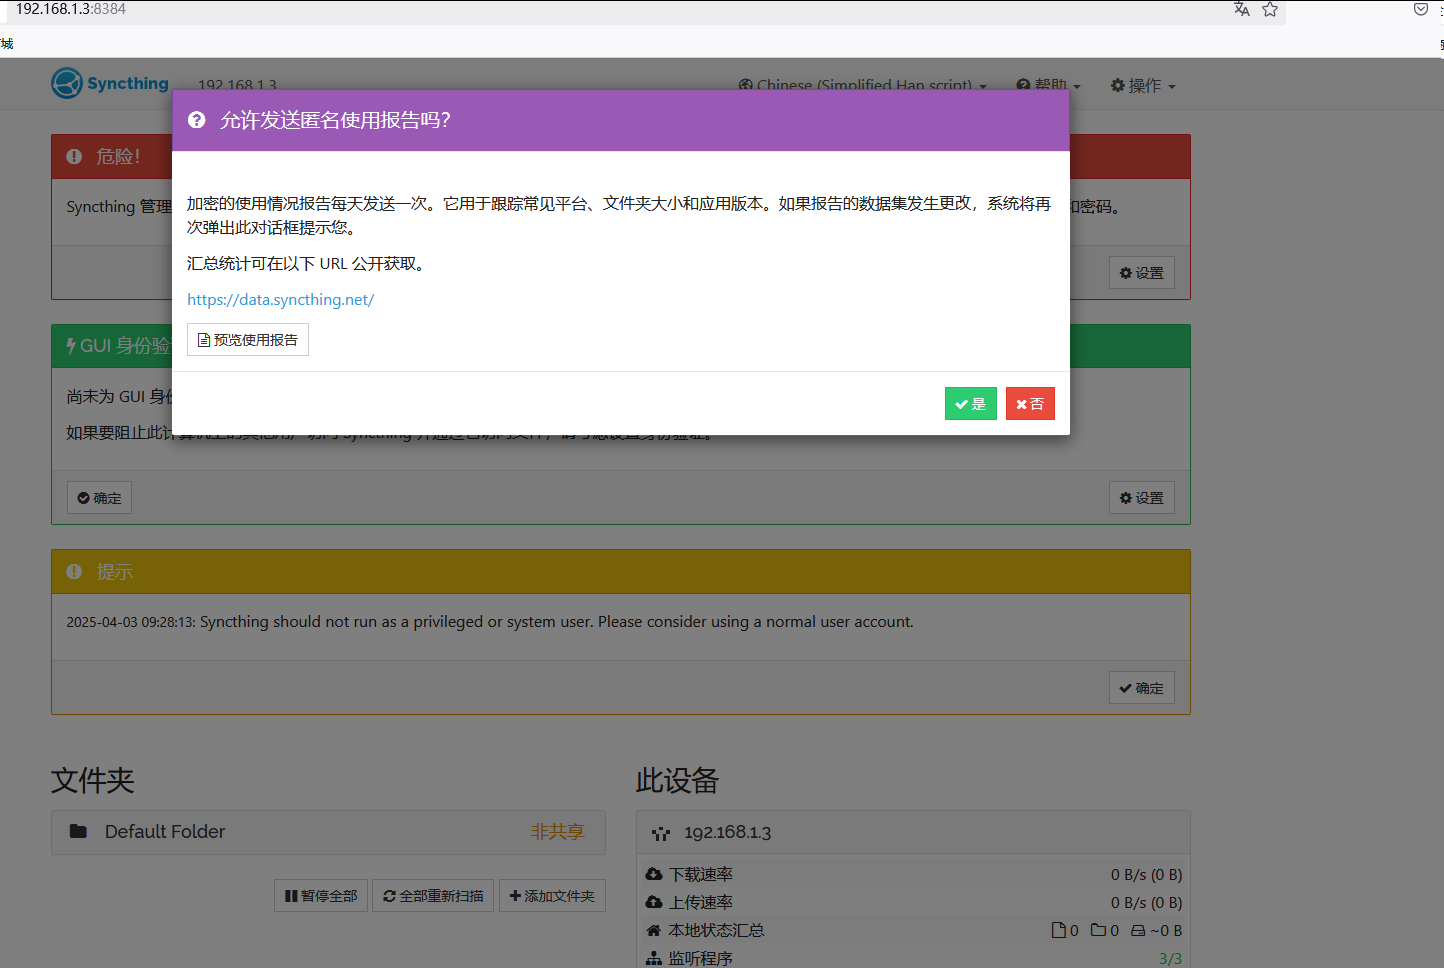Viewport: 1444px width, 968px height.
Task: Open the 操作 dropdown menu
Action: click(1141, 85)
